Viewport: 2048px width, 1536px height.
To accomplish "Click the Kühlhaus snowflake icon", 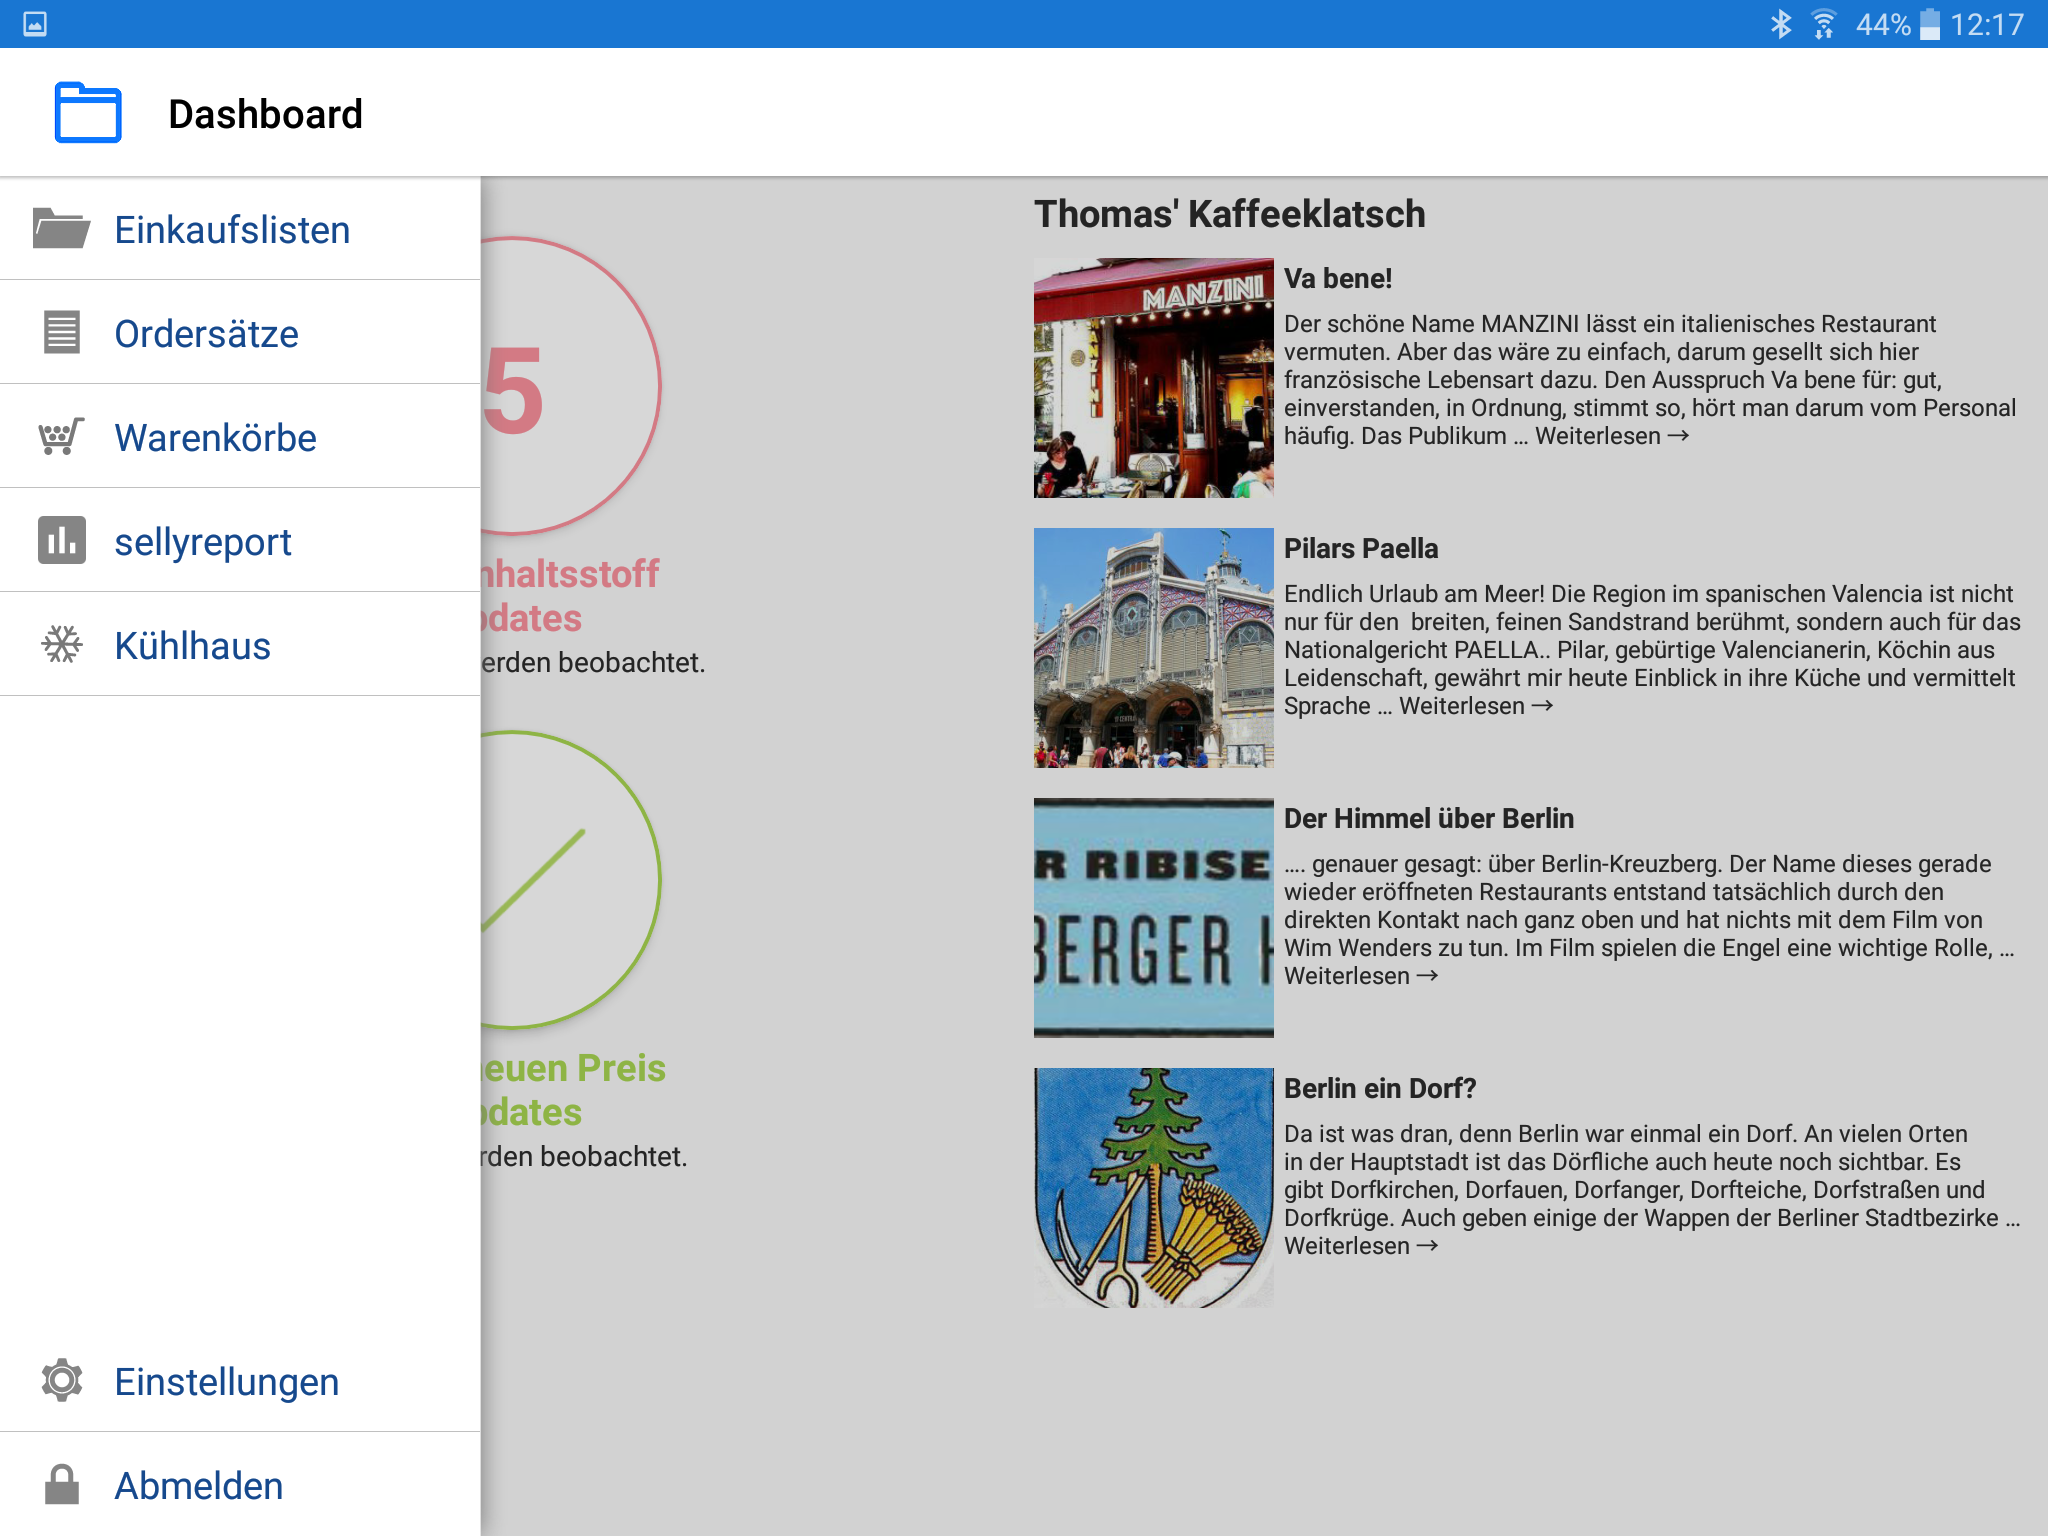I will pos(61,645).
